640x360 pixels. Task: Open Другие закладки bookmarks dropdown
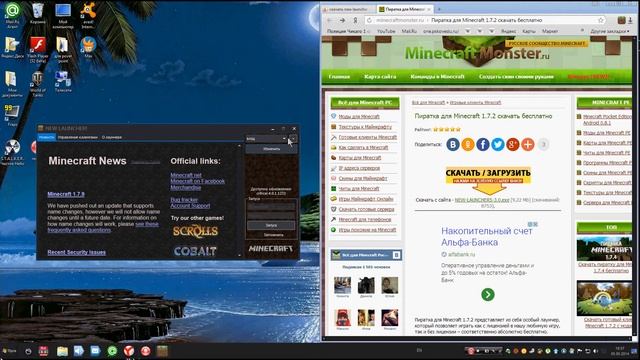610,31
